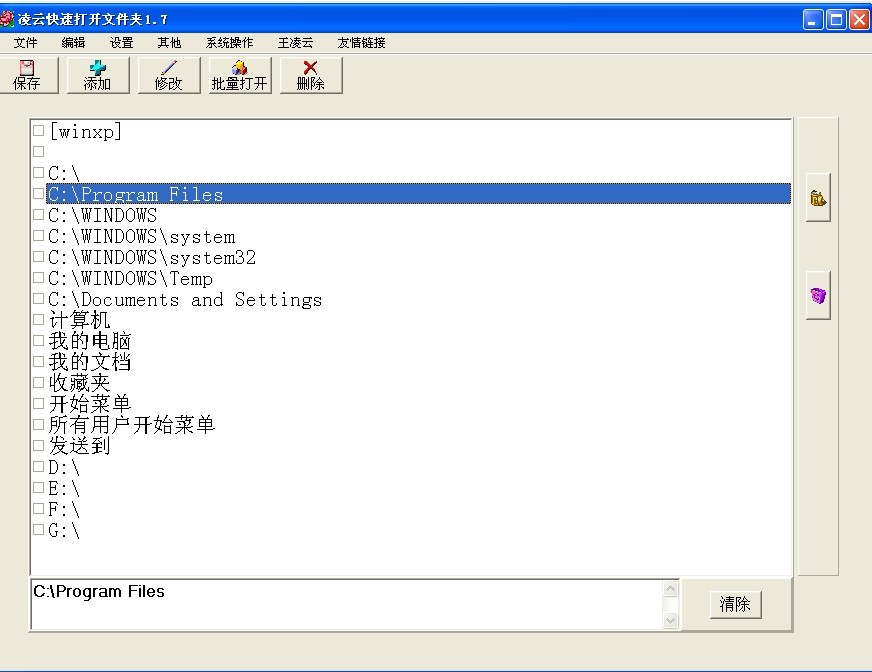This screenshot has width=872, height=672.
Task: Open the 文件 menu
Action: tap(25, 42)
